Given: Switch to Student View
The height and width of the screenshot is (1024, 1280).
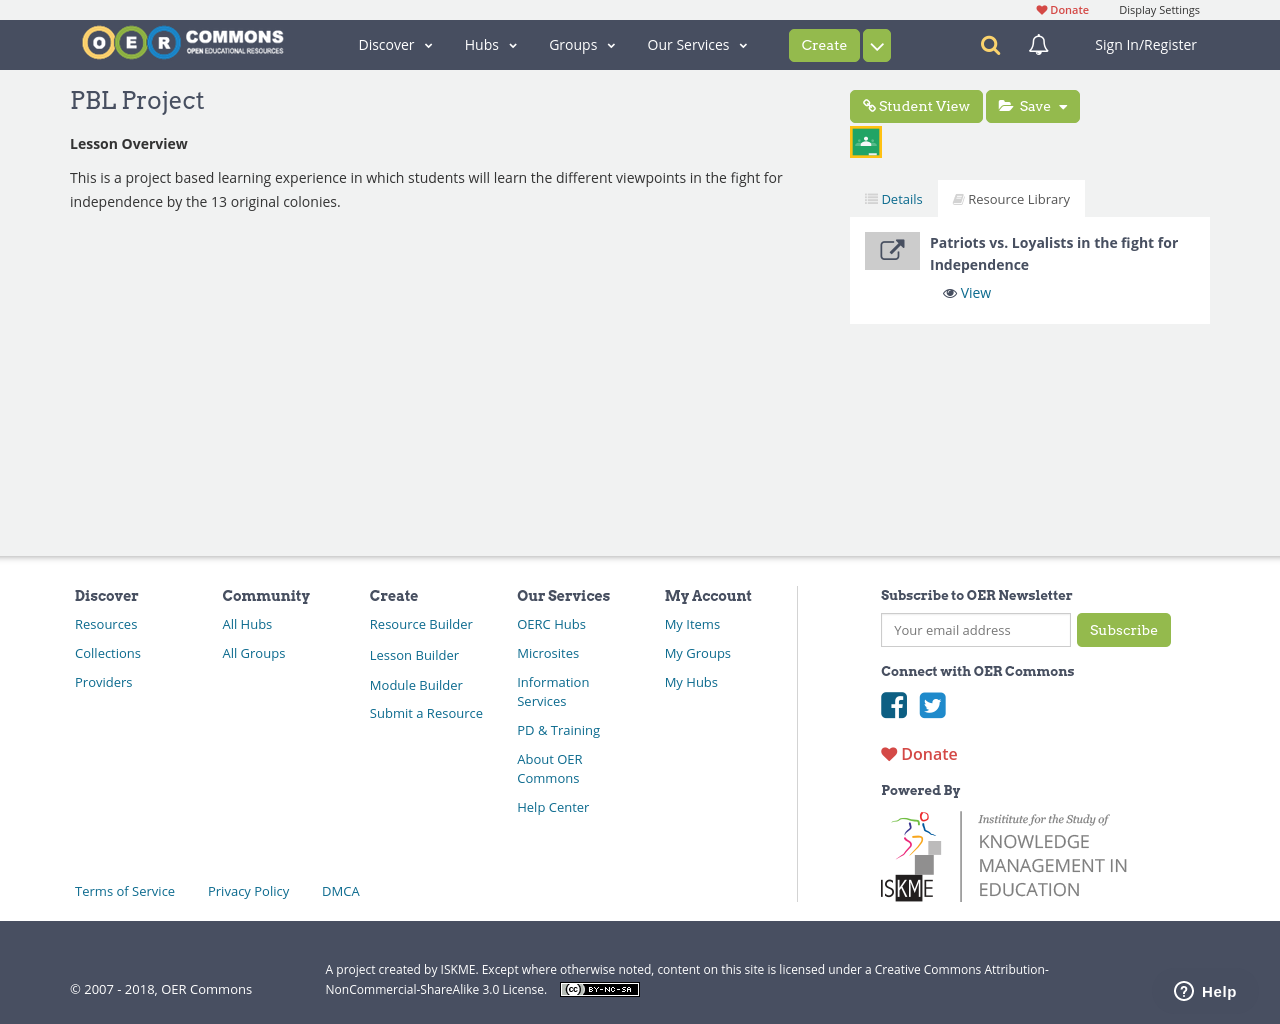Looking at the screenshot, I should pyautogui.click(x=916, y=105).
